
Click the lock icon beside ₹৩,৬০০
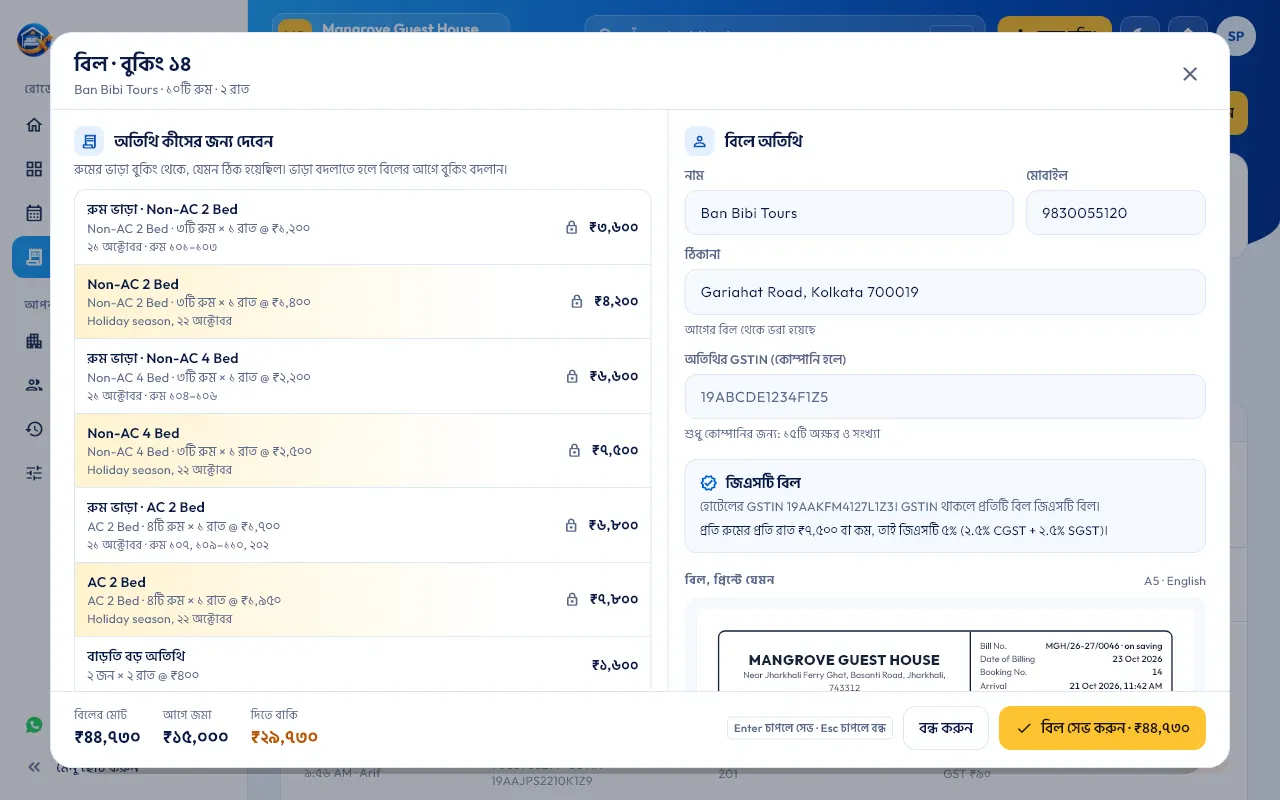point(572,227)
